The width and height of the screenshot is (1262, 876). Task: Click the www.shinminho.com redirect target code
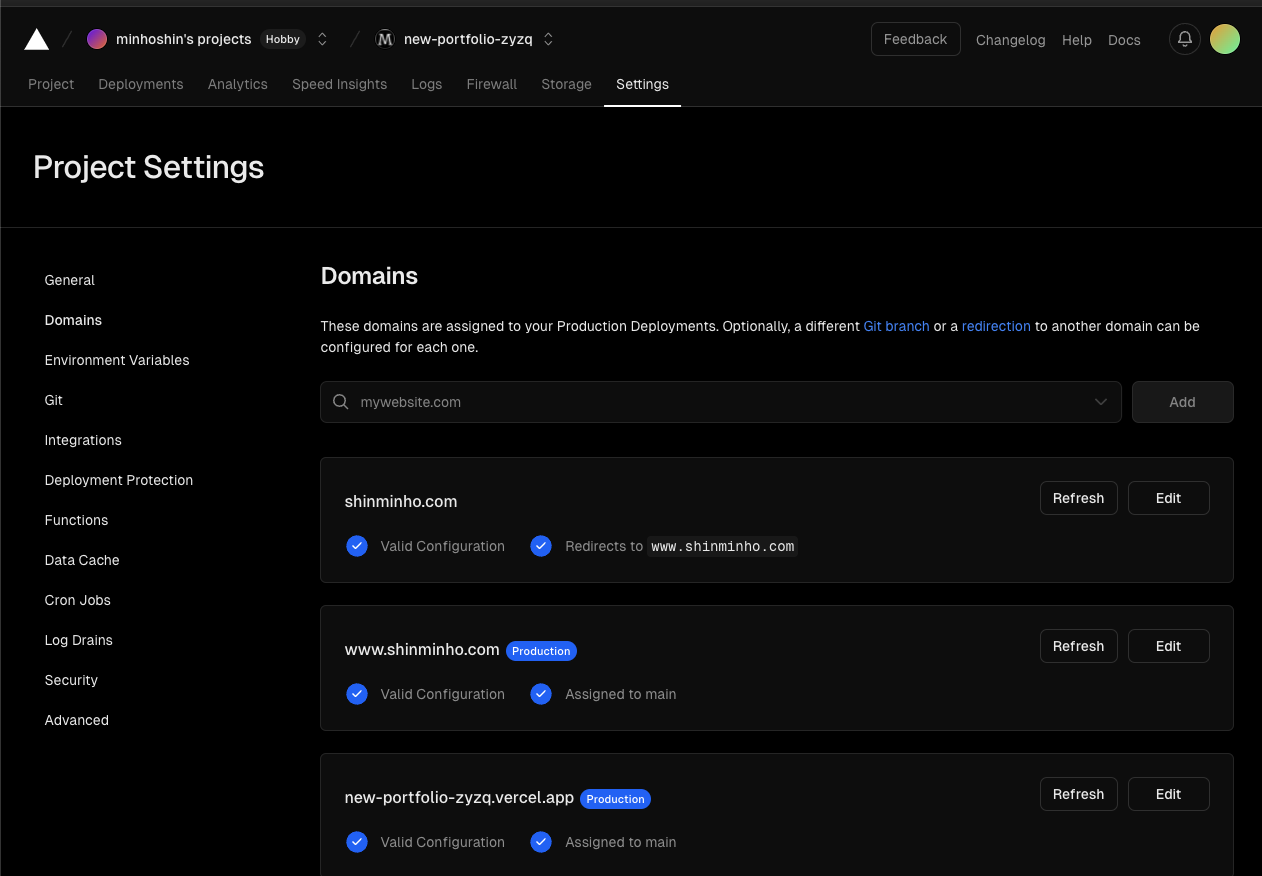click(x=723, y=546)
